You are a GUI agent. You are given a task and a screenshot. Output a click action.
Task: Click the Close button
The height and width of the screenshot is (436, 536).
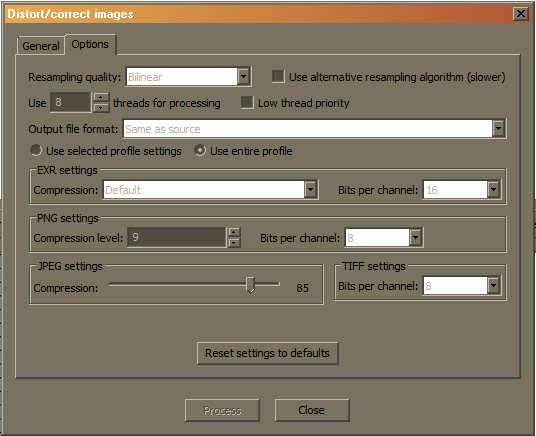(312, 410)
